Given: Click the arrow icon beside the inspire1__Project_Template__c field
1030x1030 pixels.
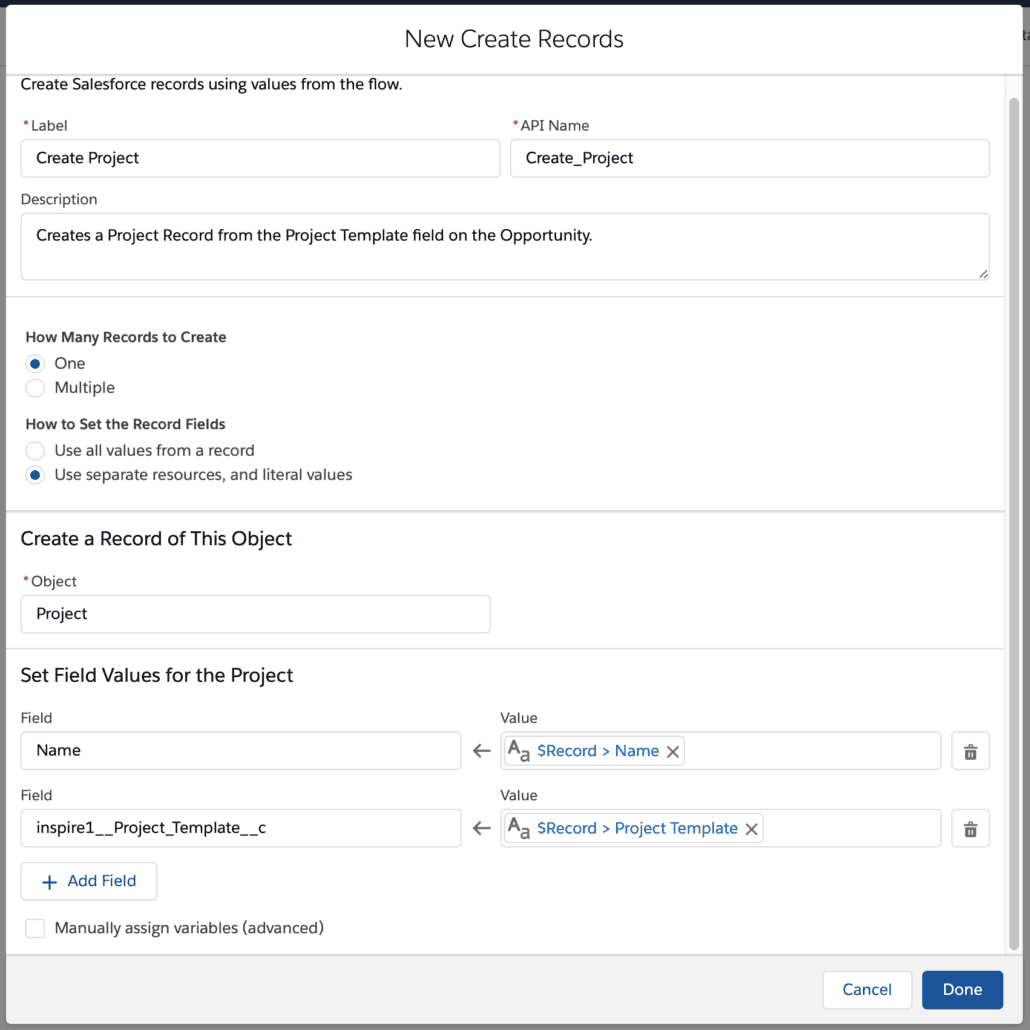Looking at the screenshot, I should tap(481, 828).
